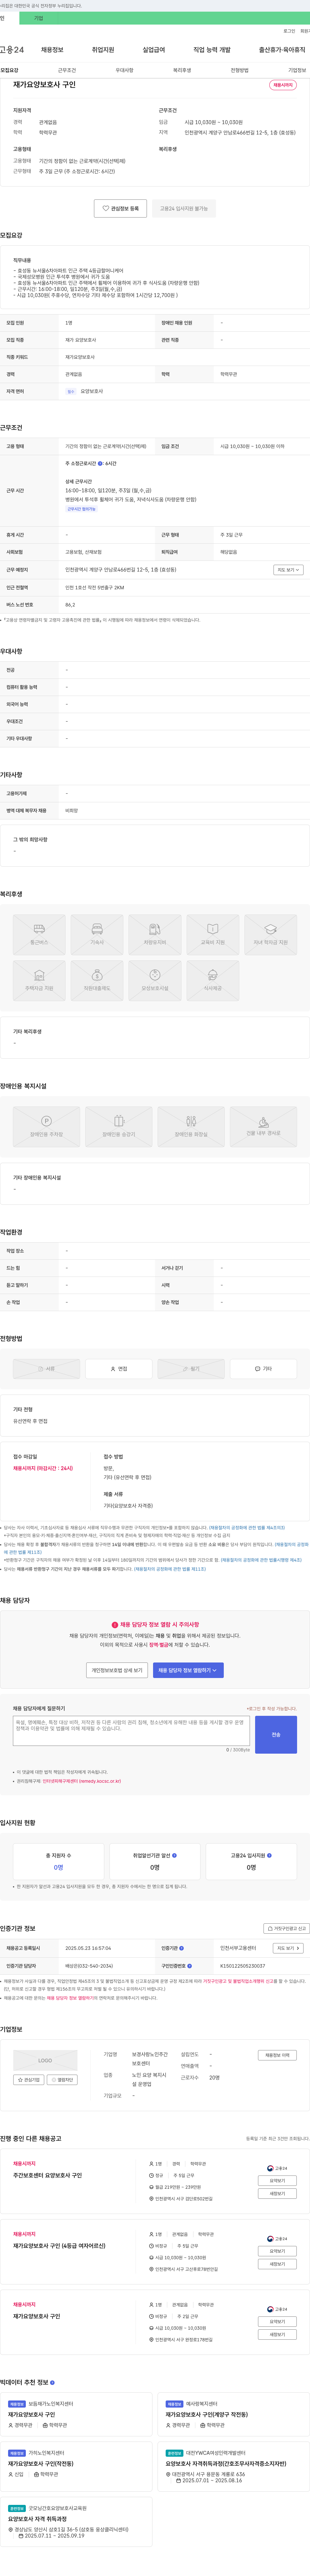Click 새창보기 for the 4등급 여자어르신 listing
This screenshot has width=310, height=2576.
(x=277, y=2264)
